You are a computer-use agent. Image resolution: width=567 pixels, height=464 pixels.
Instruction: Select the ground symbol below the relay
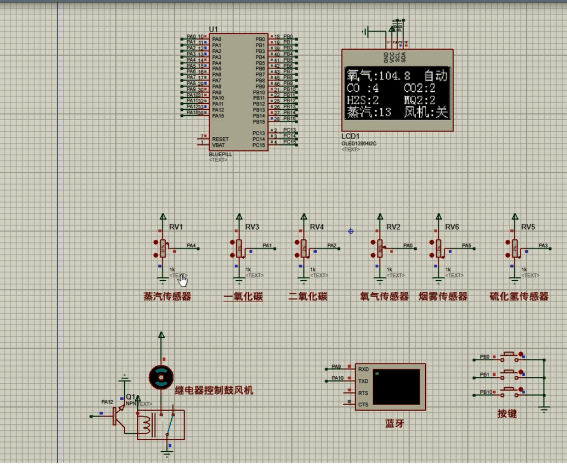(x=167, y=453)
